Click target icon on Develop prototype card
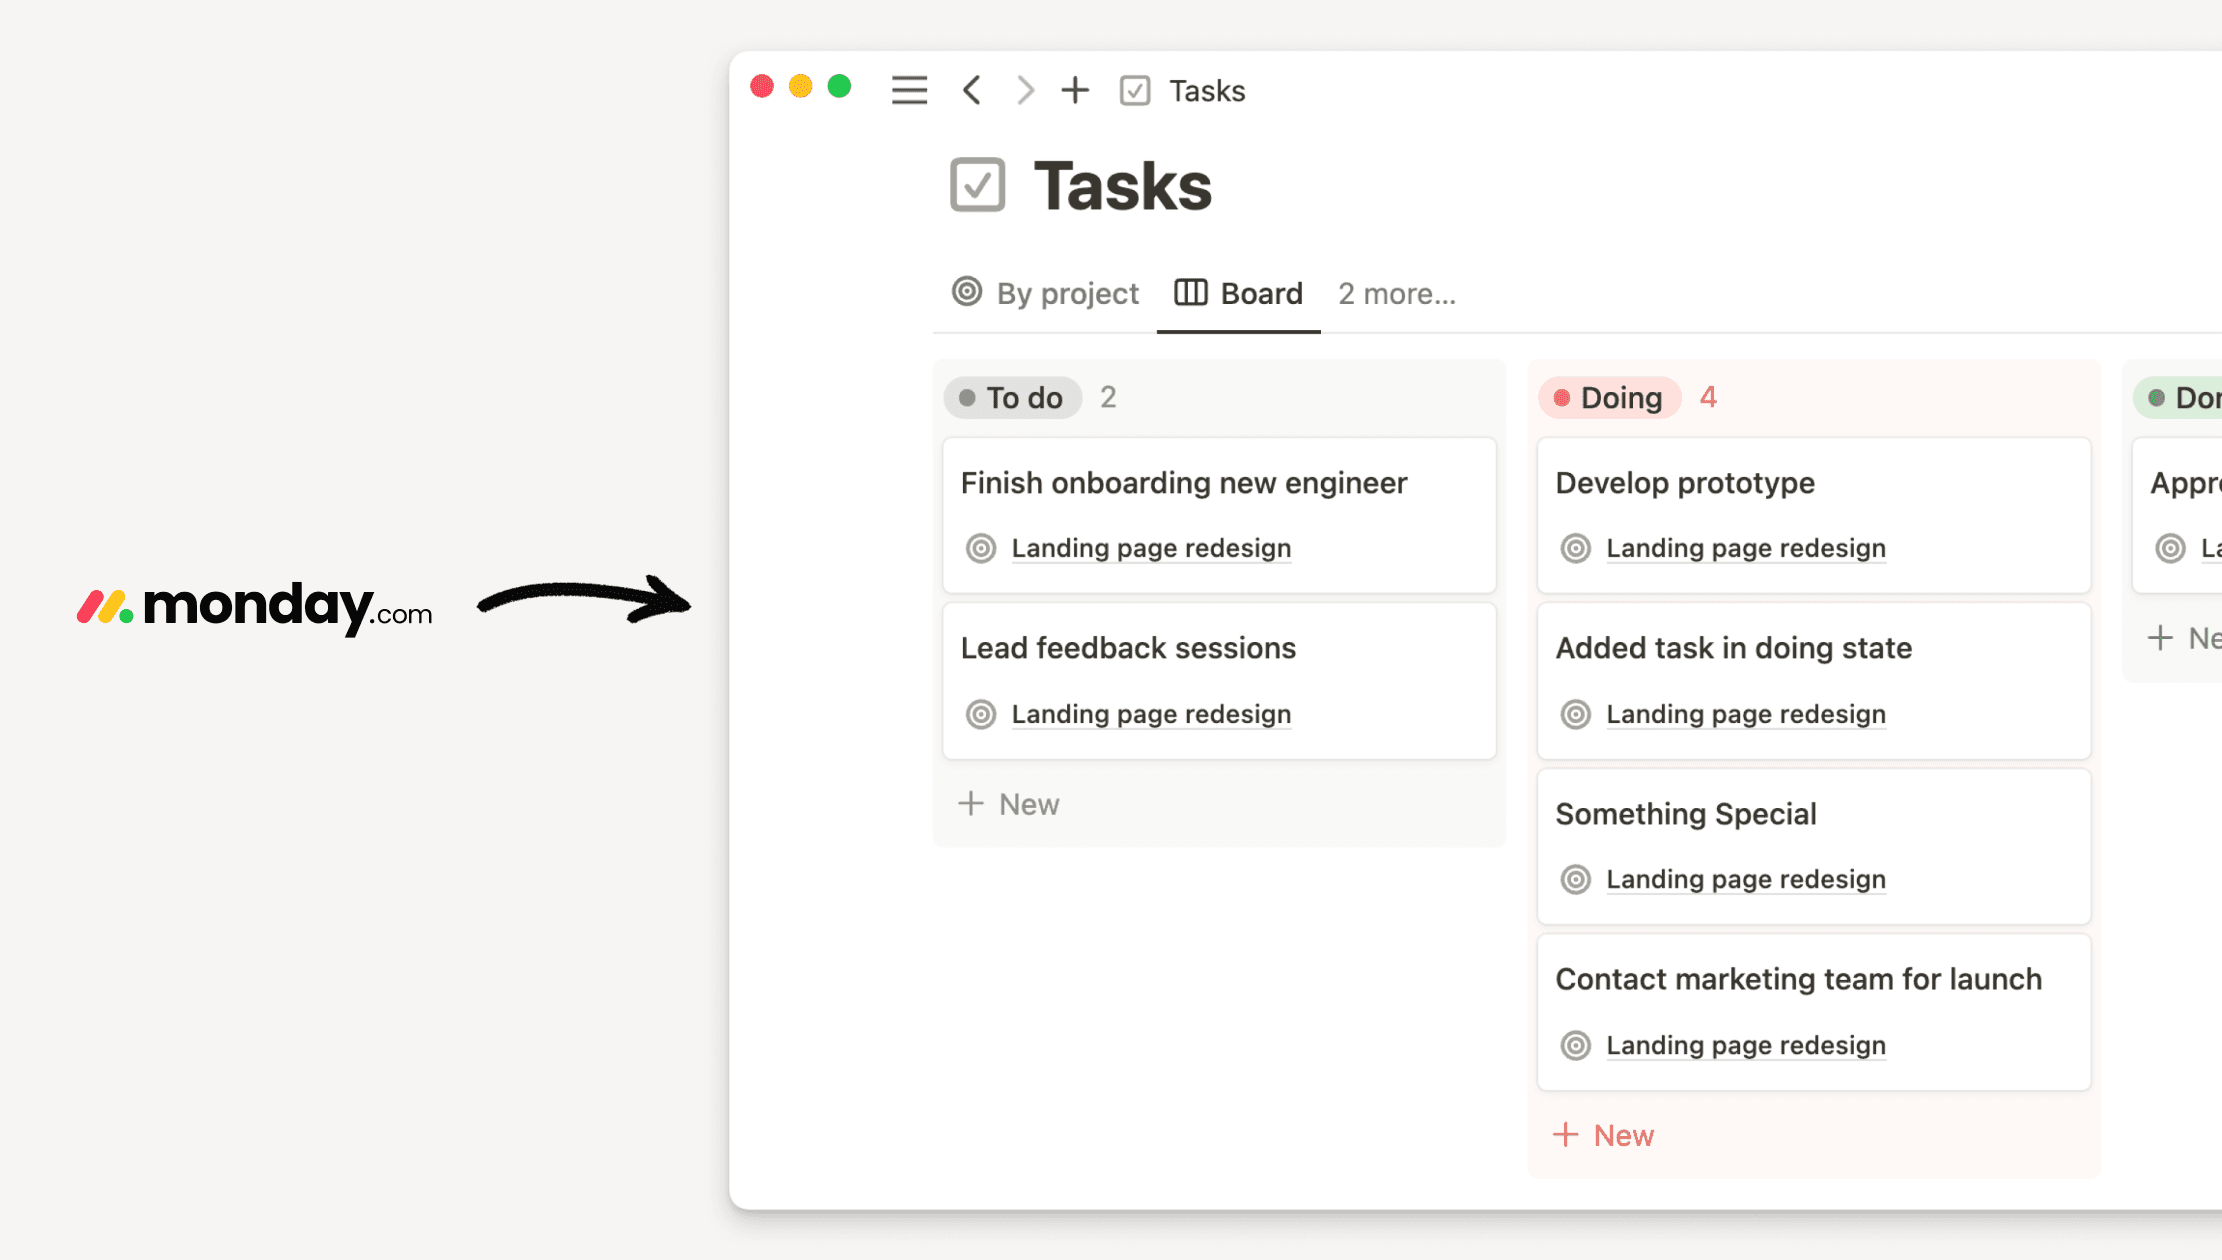The width and height of the screenshot is (2222, 1260). tap(1576, 548)
